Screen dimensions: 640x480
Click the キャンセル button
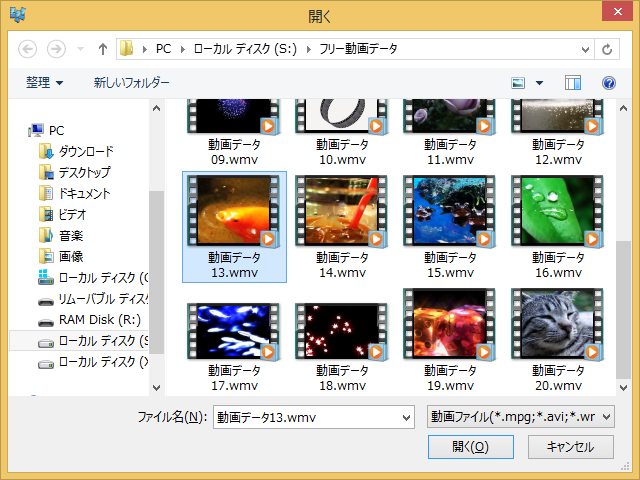(571, 447)
